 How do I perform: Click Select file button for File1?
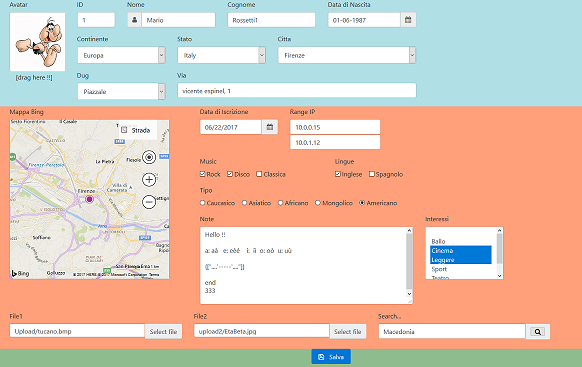[163, 331]
